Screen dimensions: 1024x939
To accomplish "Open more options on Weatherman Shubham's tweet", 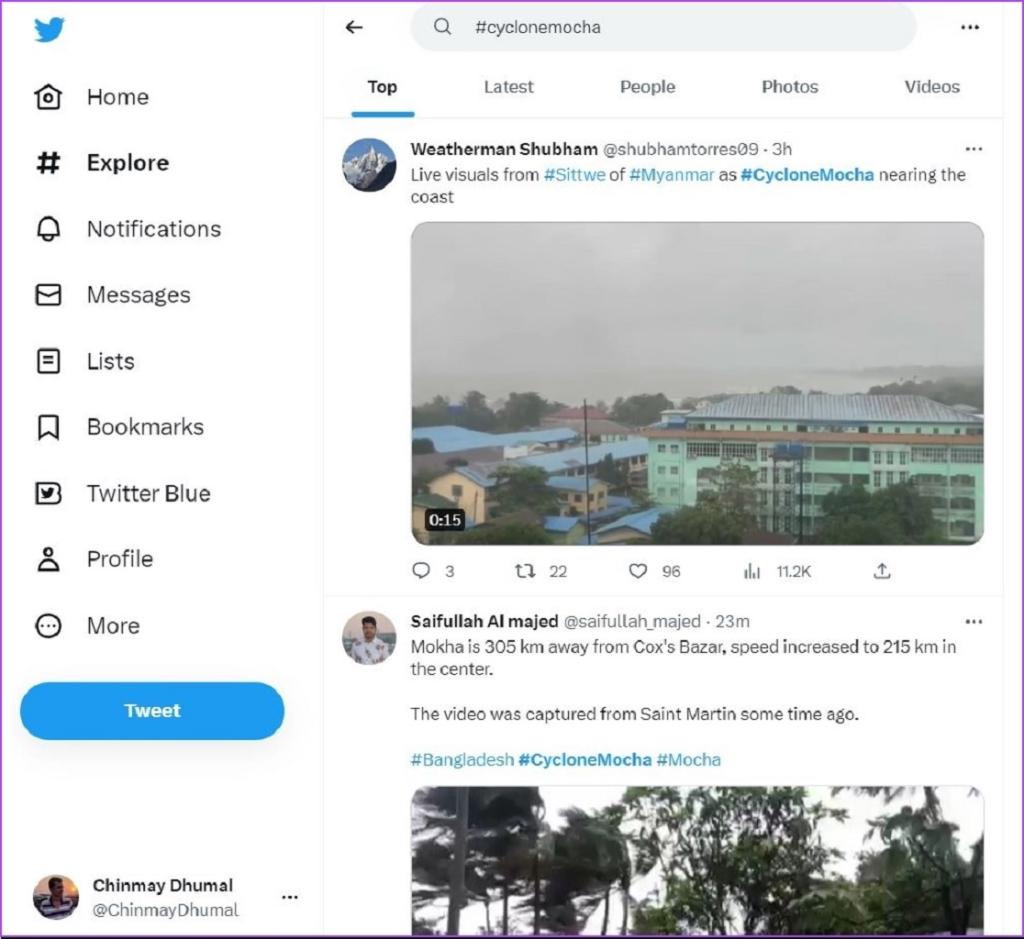I will point(973,149).
